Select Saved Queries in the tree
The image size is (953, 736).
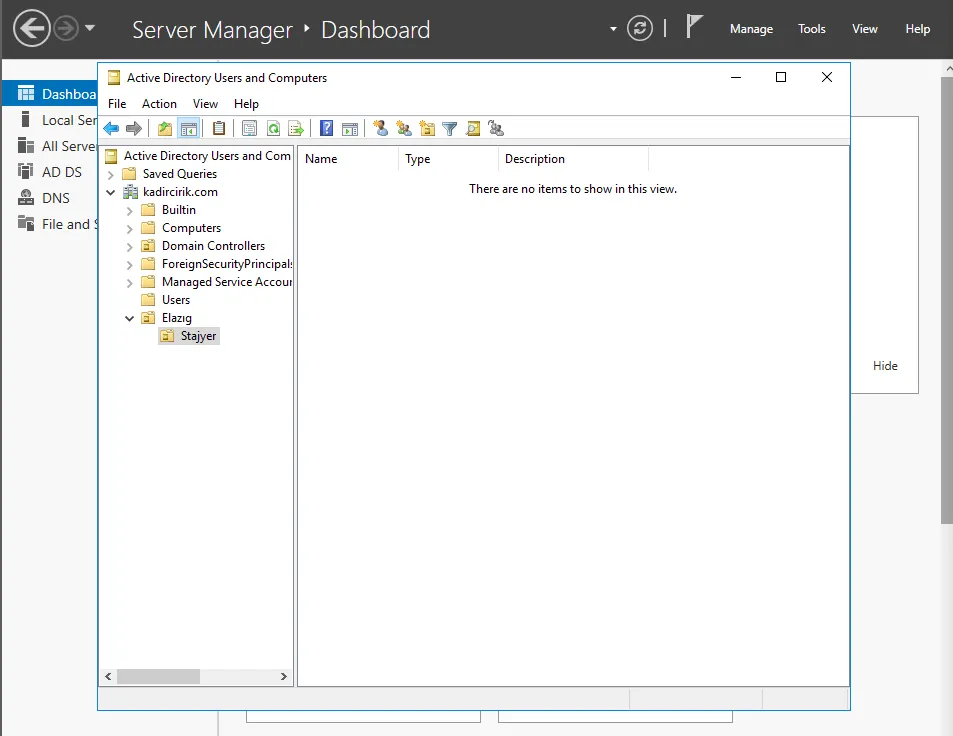point(179,174)
